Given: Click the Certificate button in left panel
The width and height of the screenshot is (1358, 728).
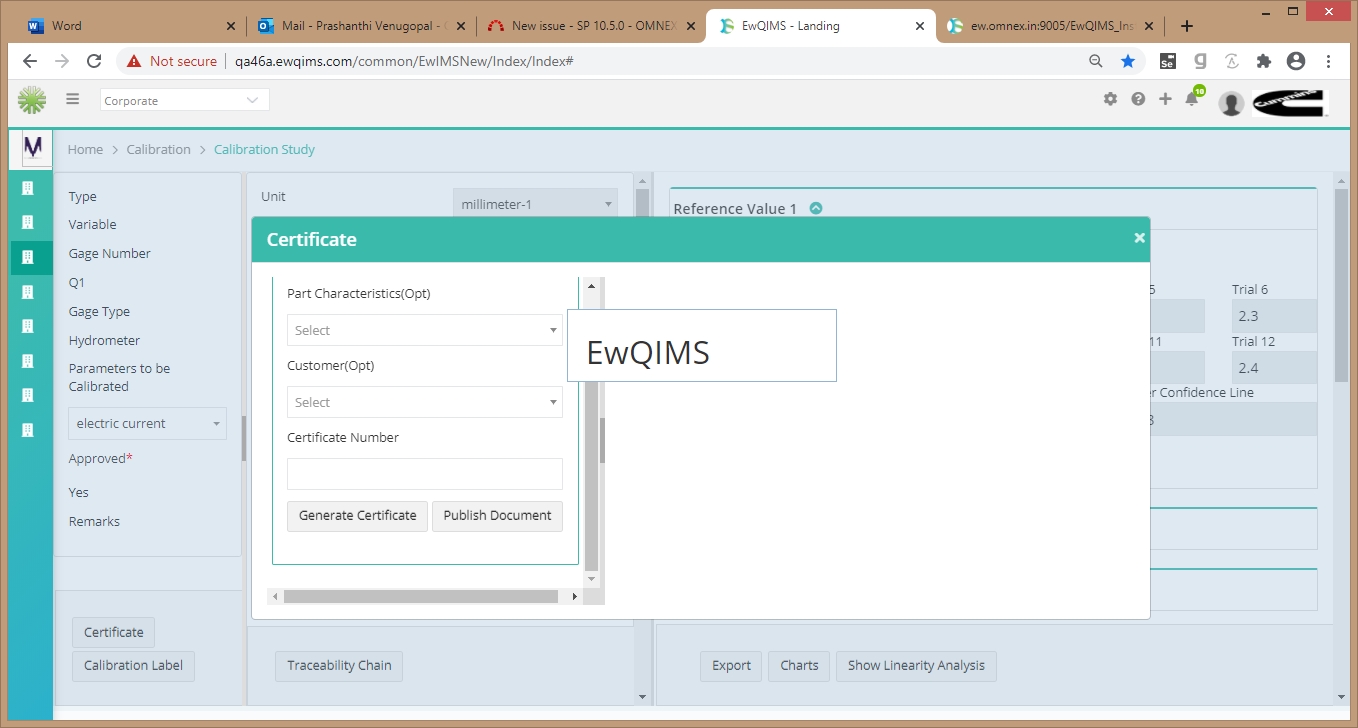Looking at the screenshot, I should (x=113, y=632).
